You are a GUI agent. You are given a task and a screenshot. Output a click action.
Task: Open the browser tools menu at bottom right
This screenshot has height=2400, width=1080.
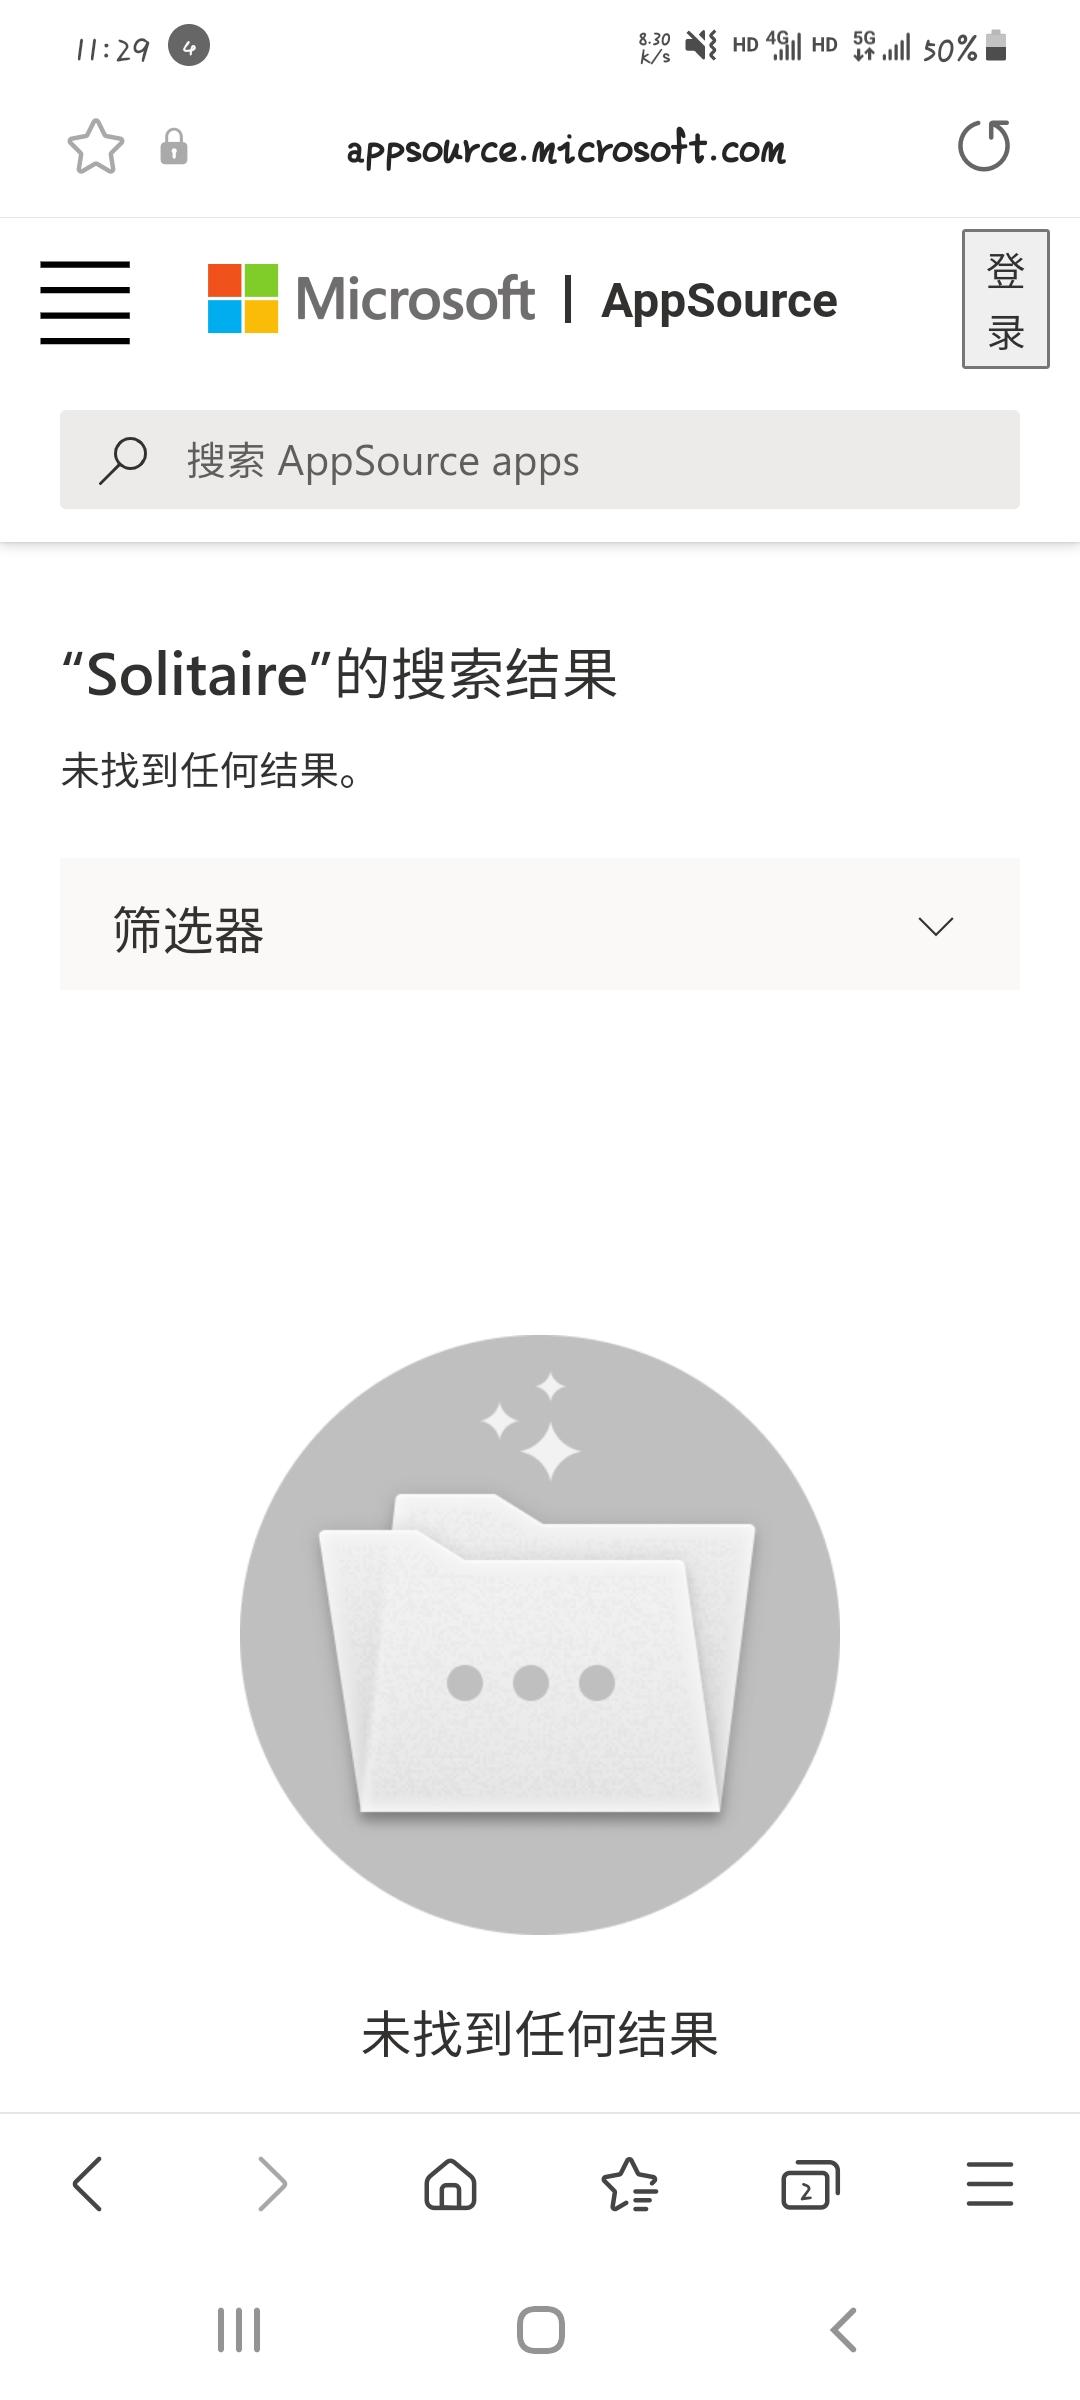tap(990, 2183)
